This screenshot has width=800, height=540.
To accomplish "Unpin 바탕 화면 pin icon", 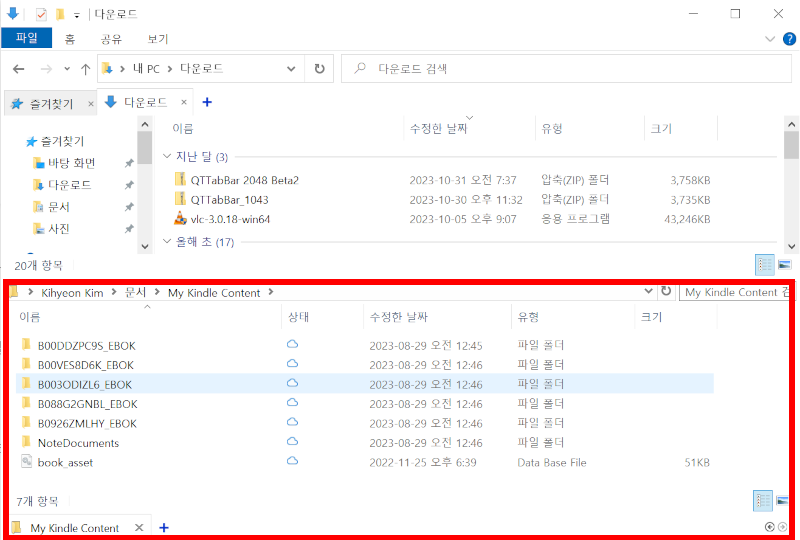I will coord(129,163).
